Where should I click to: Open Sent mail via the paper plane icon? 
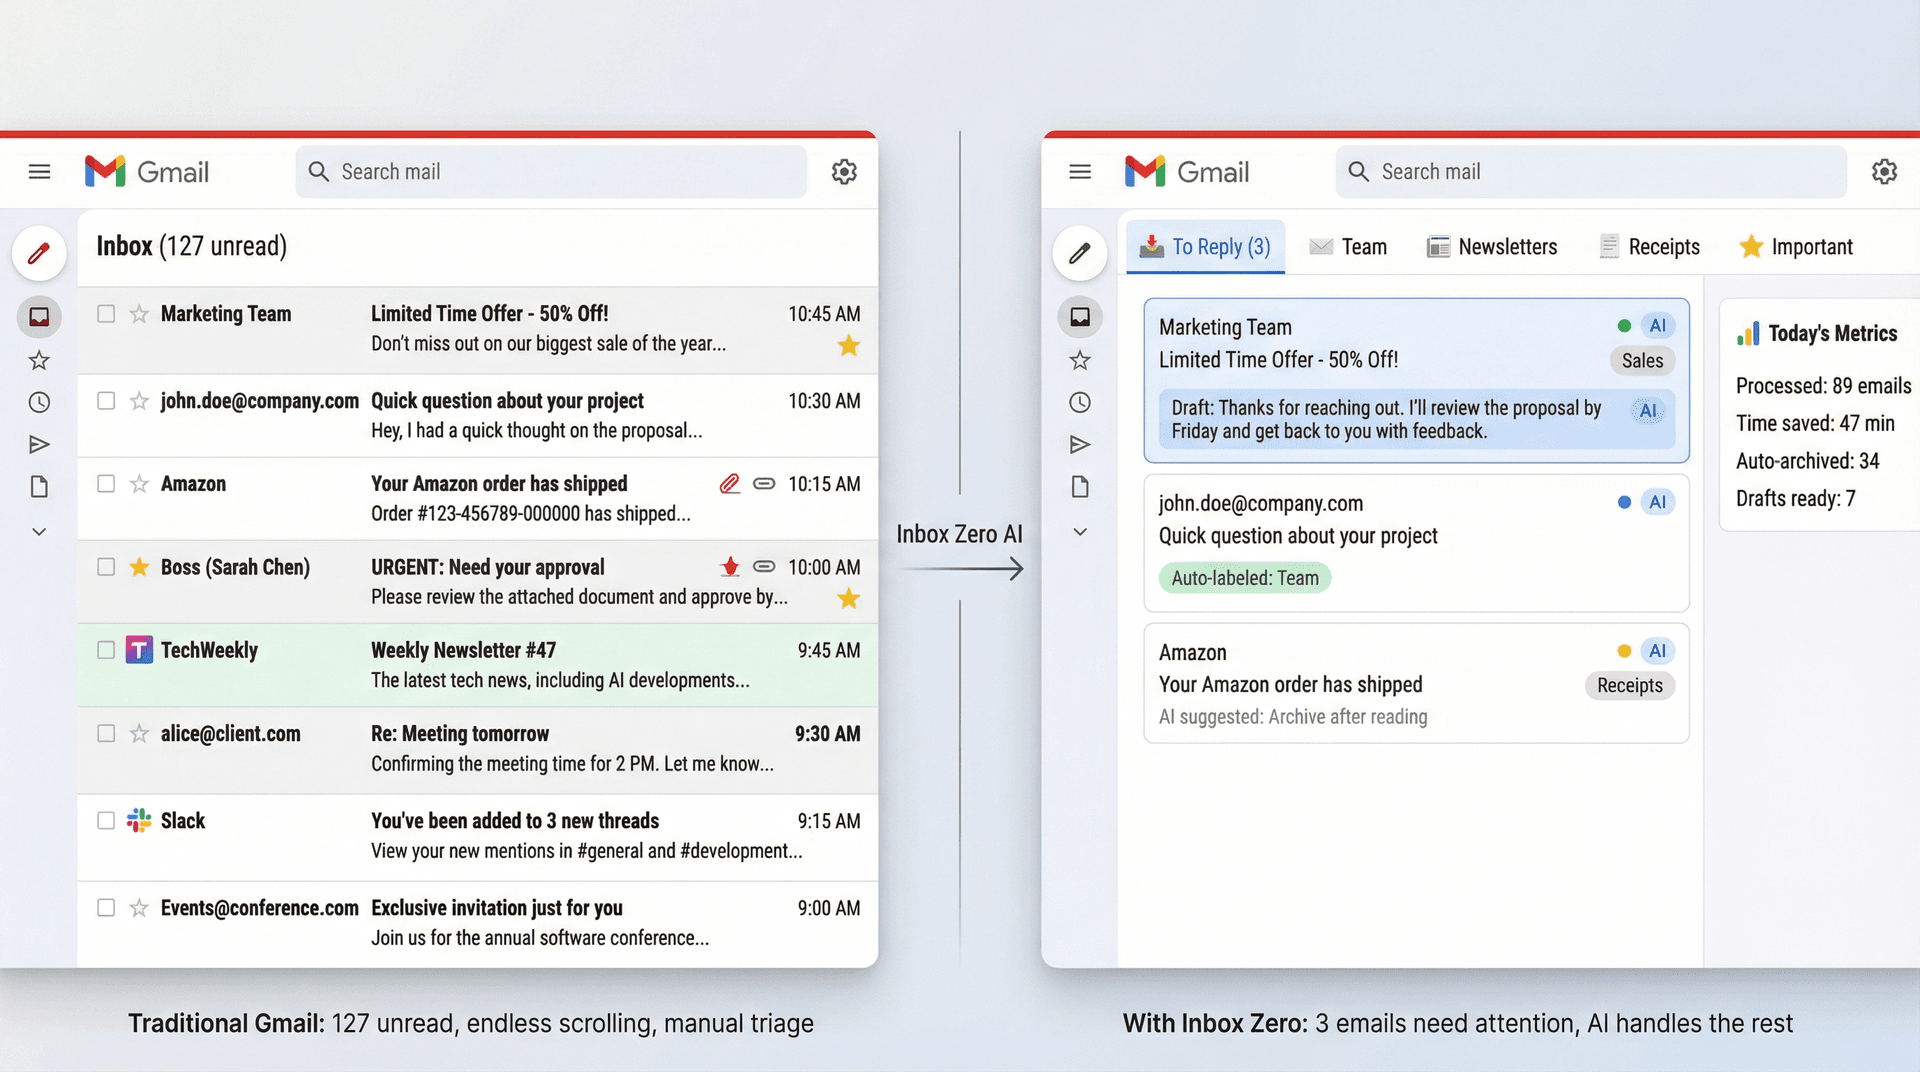coord(39,444)
